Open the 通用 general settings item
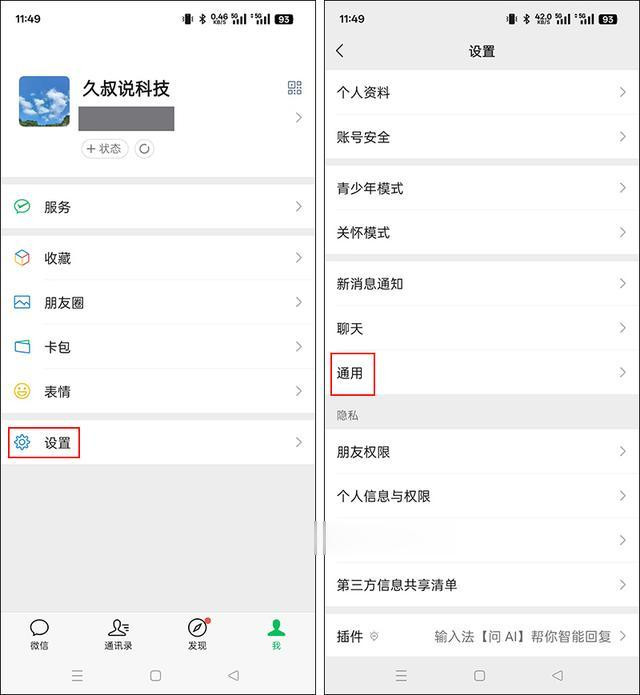Screen dimensions: 640x695 (482, 373)
